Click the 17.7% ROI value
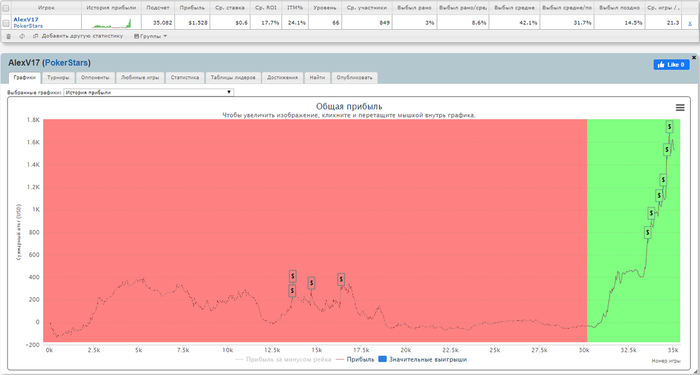 (270, 23)
